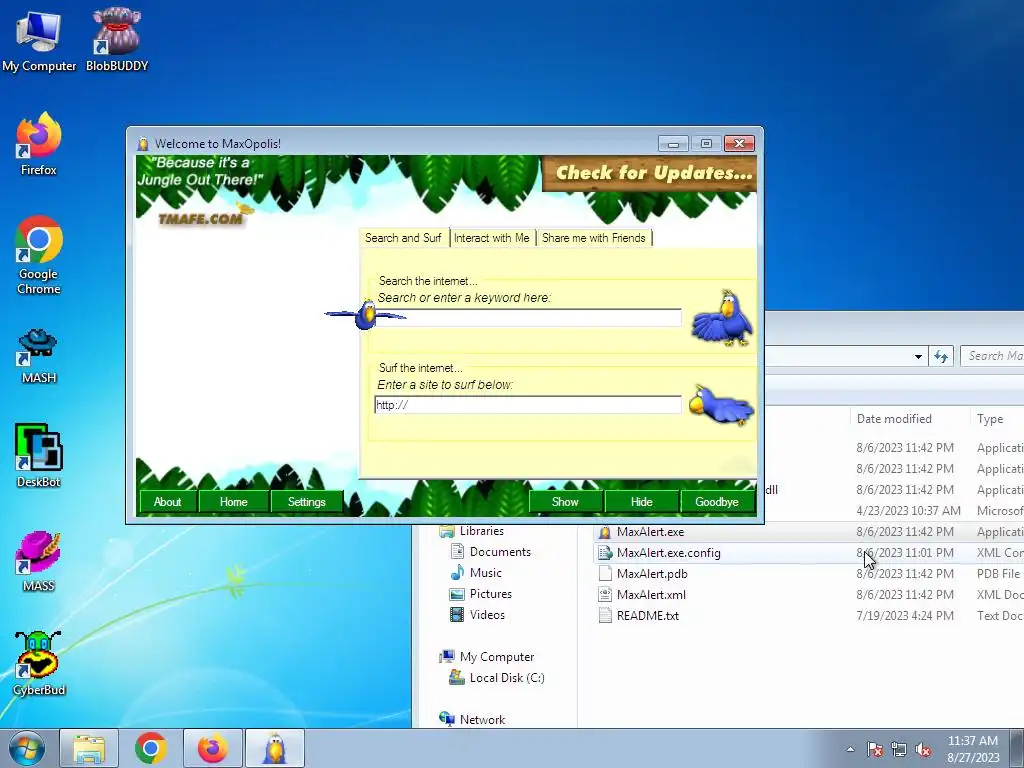Click the MaxAlert.exe file icon in Explorer
This screenshot has height=768, width=1024.
605,532
